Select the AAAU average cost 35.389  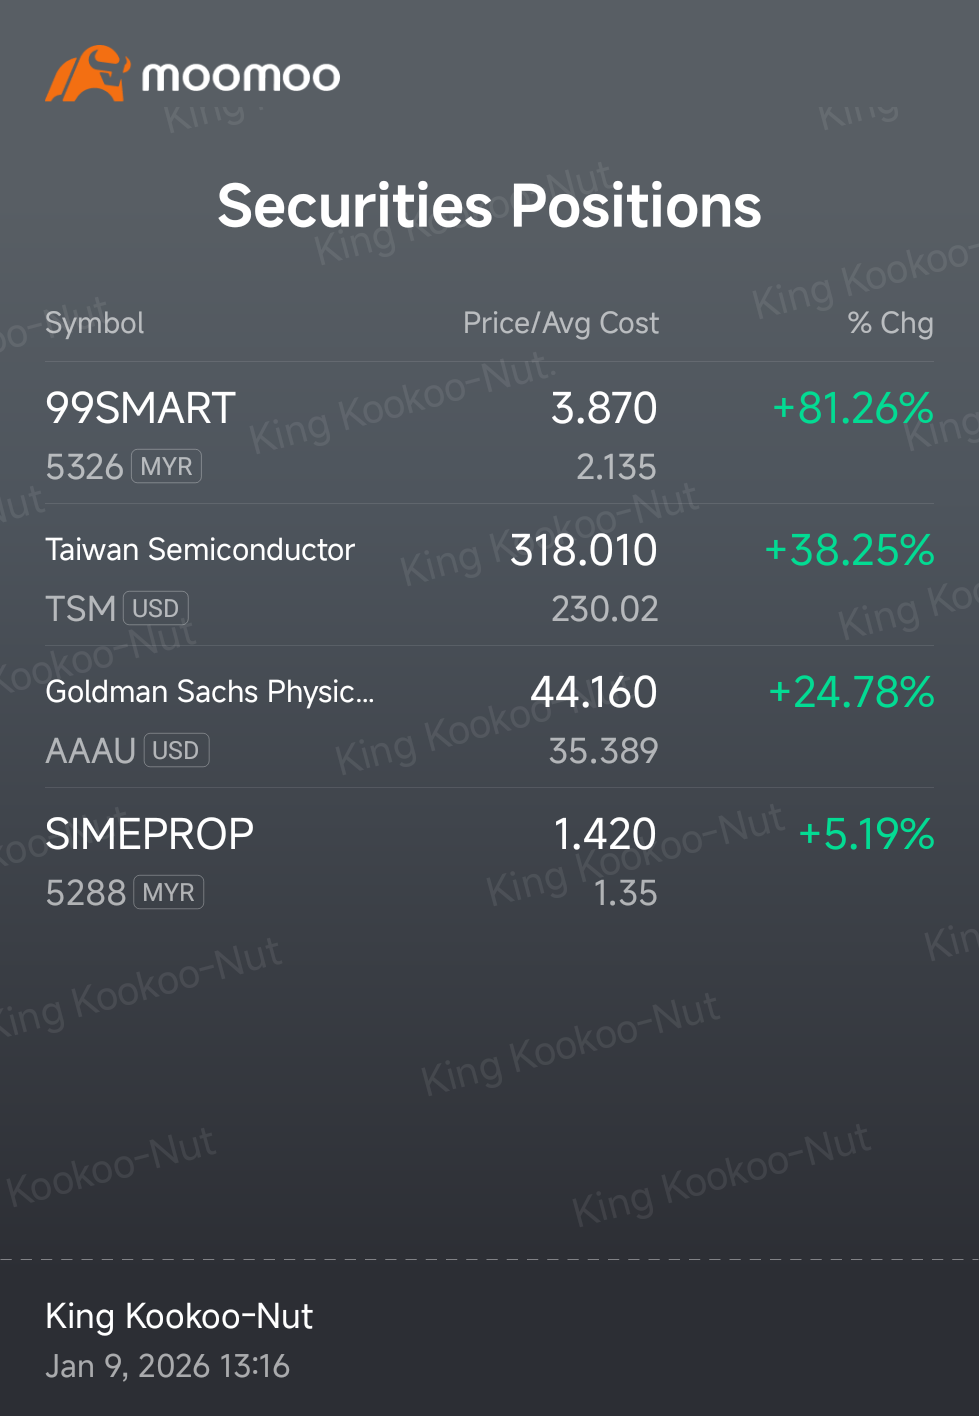pos(604,751)
